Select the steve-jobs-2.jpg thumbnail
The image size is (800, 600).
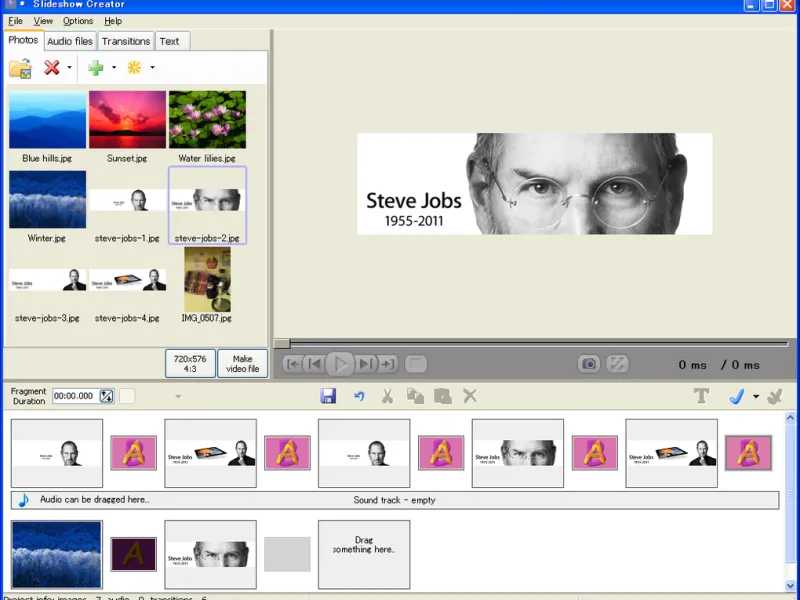click(x=207, y=205)
